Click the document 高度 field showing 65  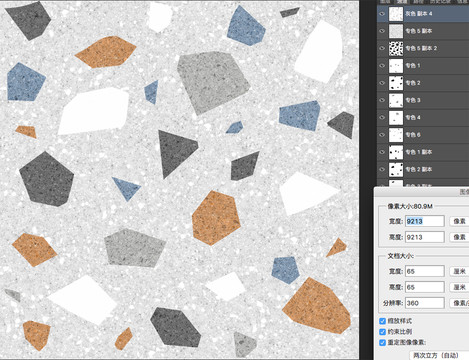425,287
